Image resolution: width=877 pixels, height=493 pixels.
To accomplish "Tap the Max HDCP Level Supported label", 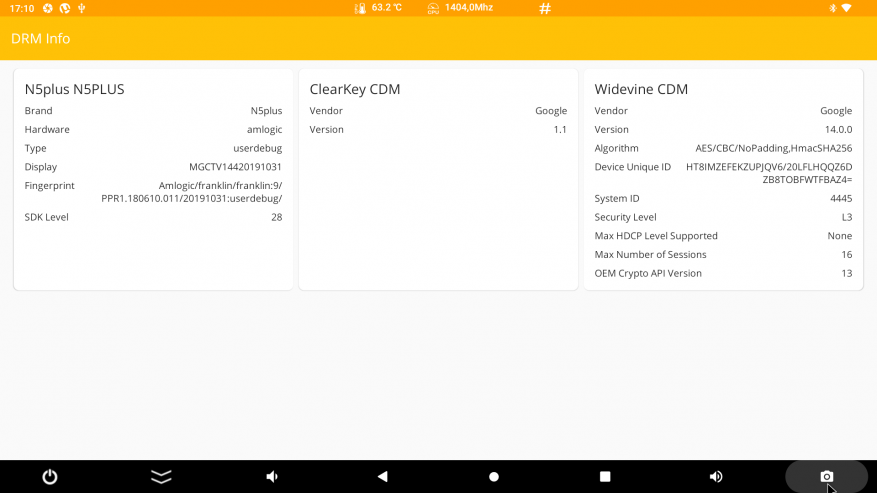I will [x=656, y=236].
